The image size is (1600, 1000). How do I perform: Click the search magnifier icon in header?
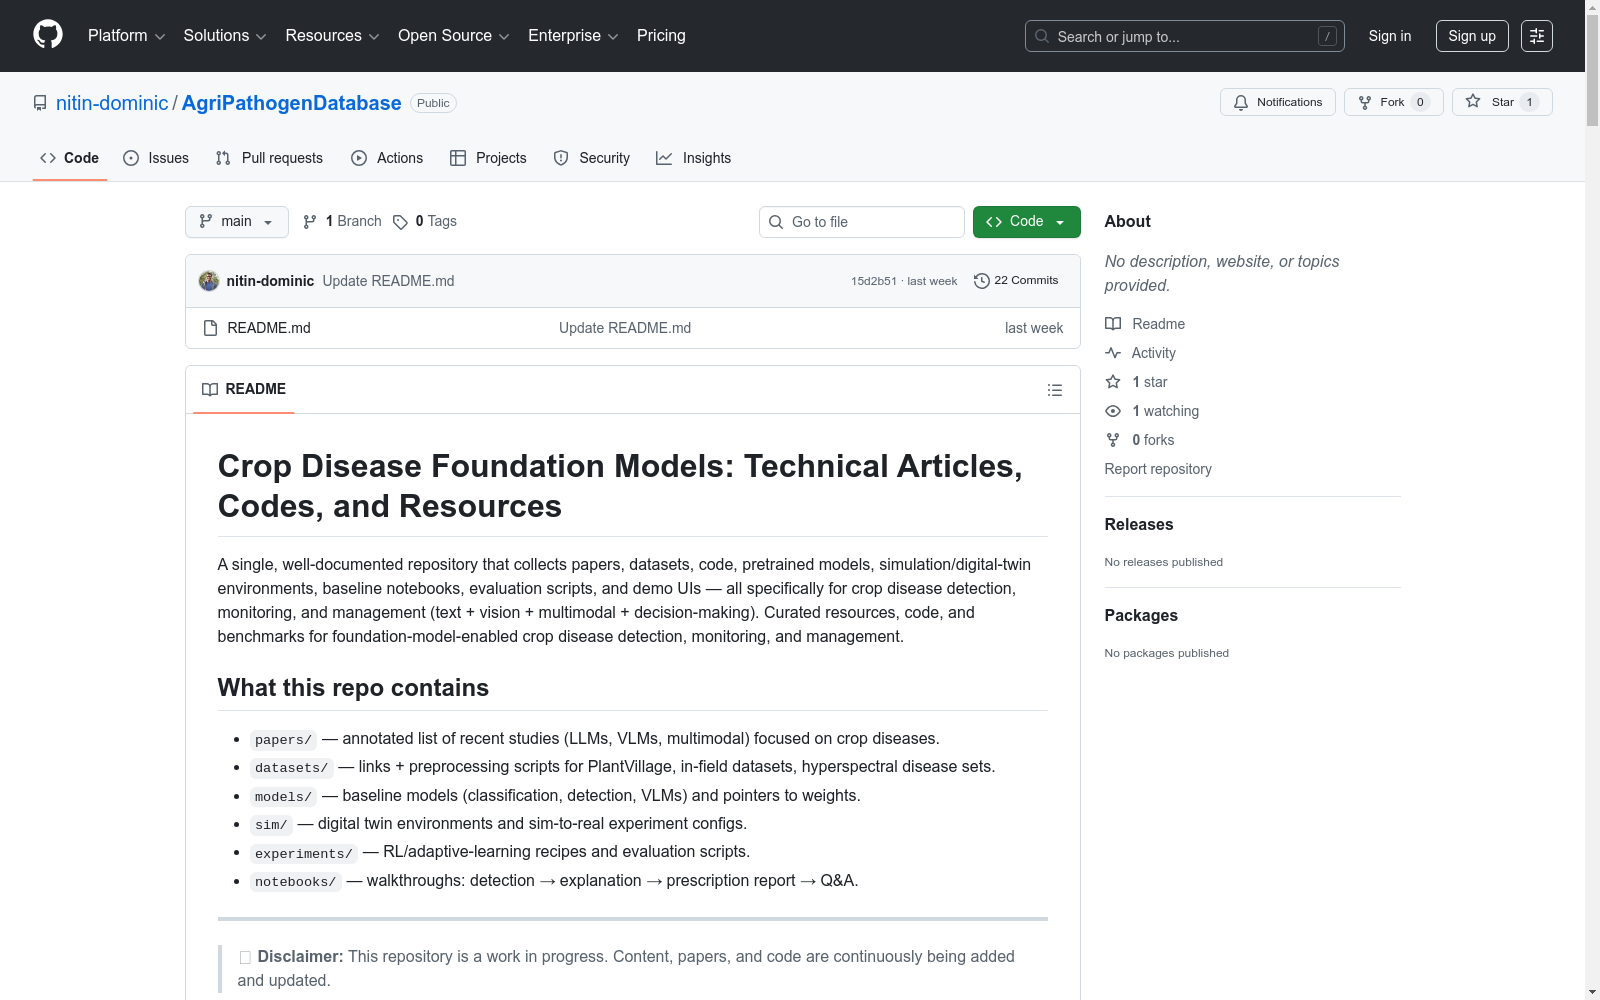pyautogui.click(x=1042, y=36)
